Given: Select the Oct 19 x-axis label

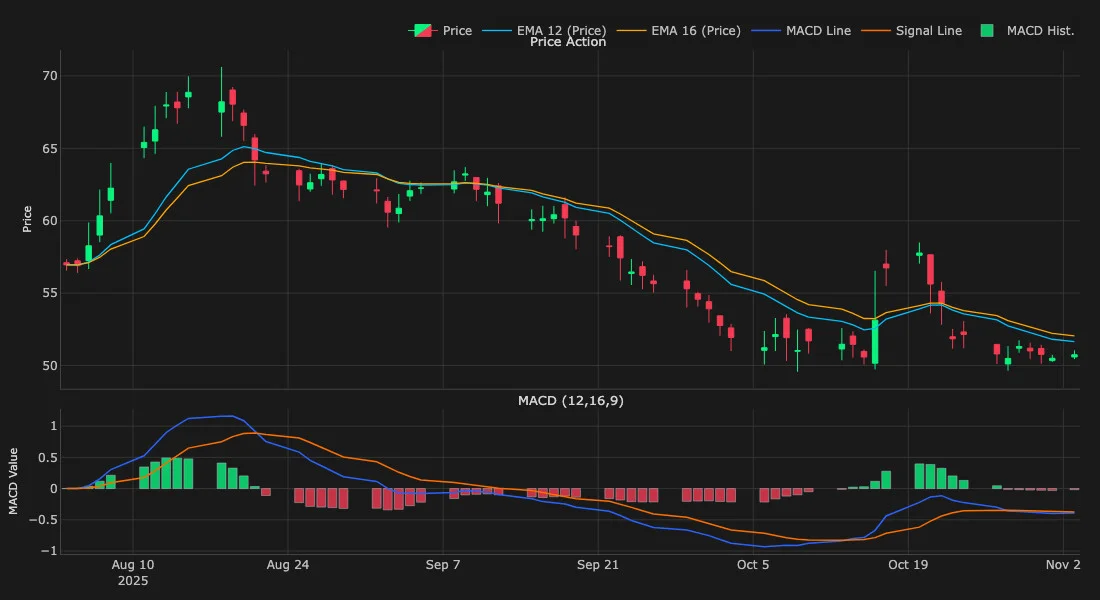Looking at the screenshot, I should (908, 565).
